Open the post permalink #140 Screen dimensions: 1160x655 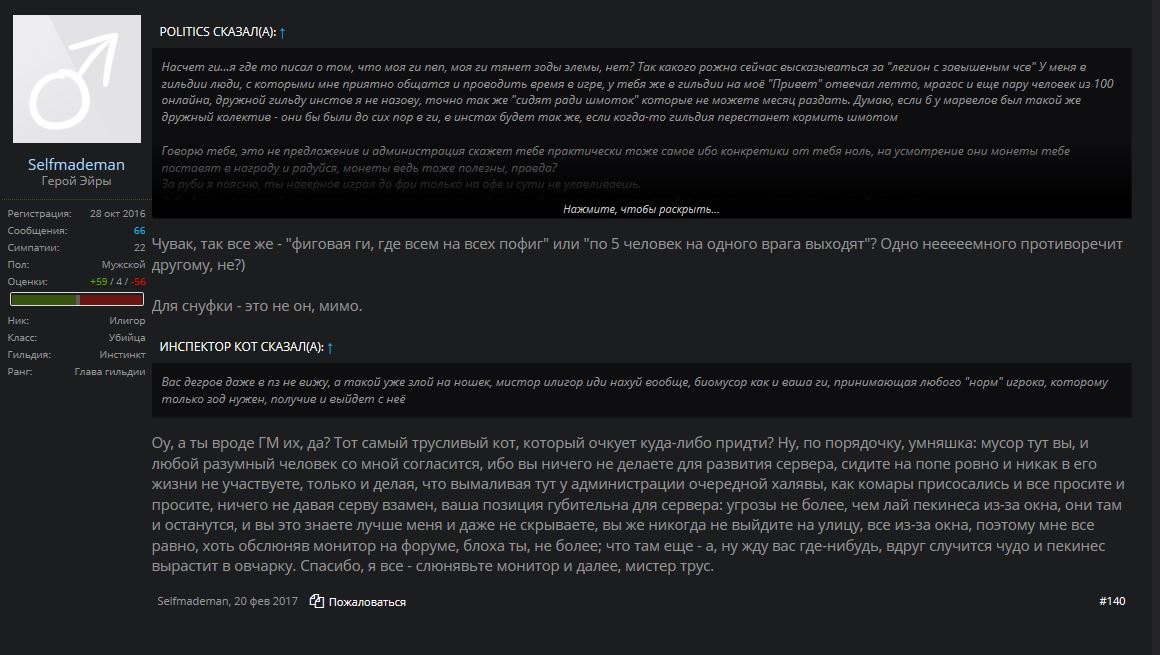(x=1112, y=601)
